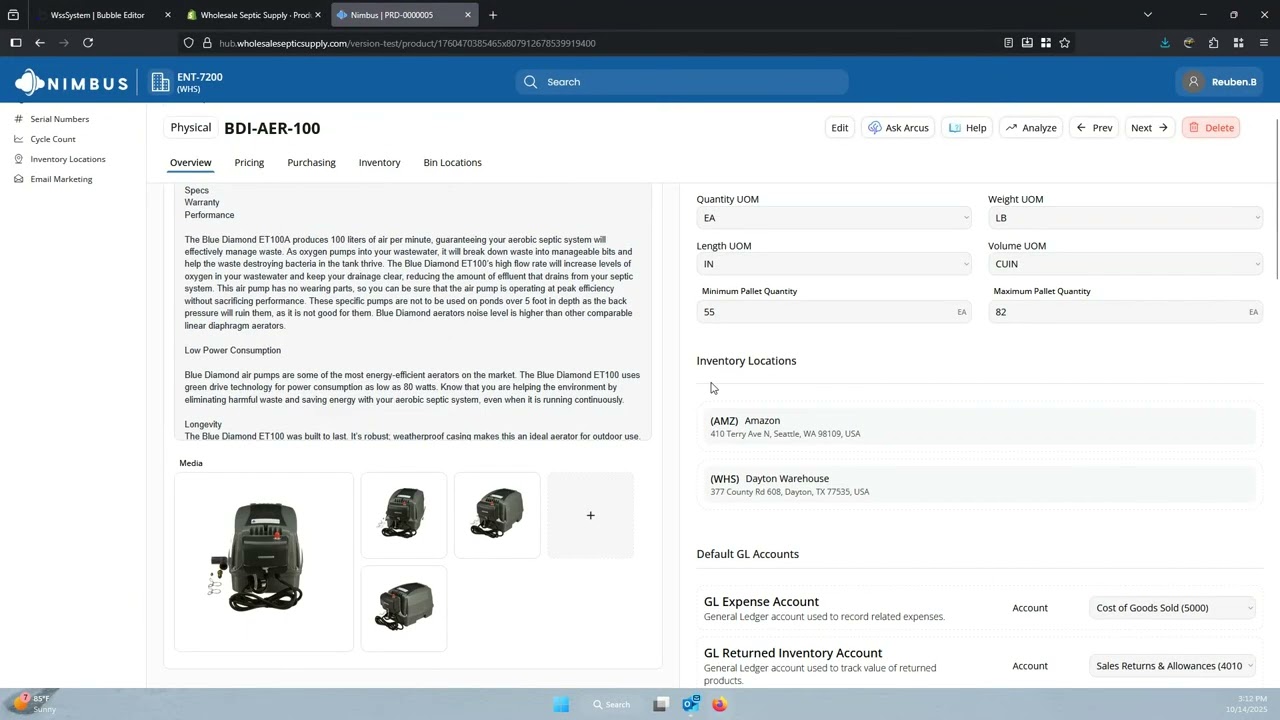
Task: Change the GL Expense Account dropdown
Action: tap(1172, 608)
